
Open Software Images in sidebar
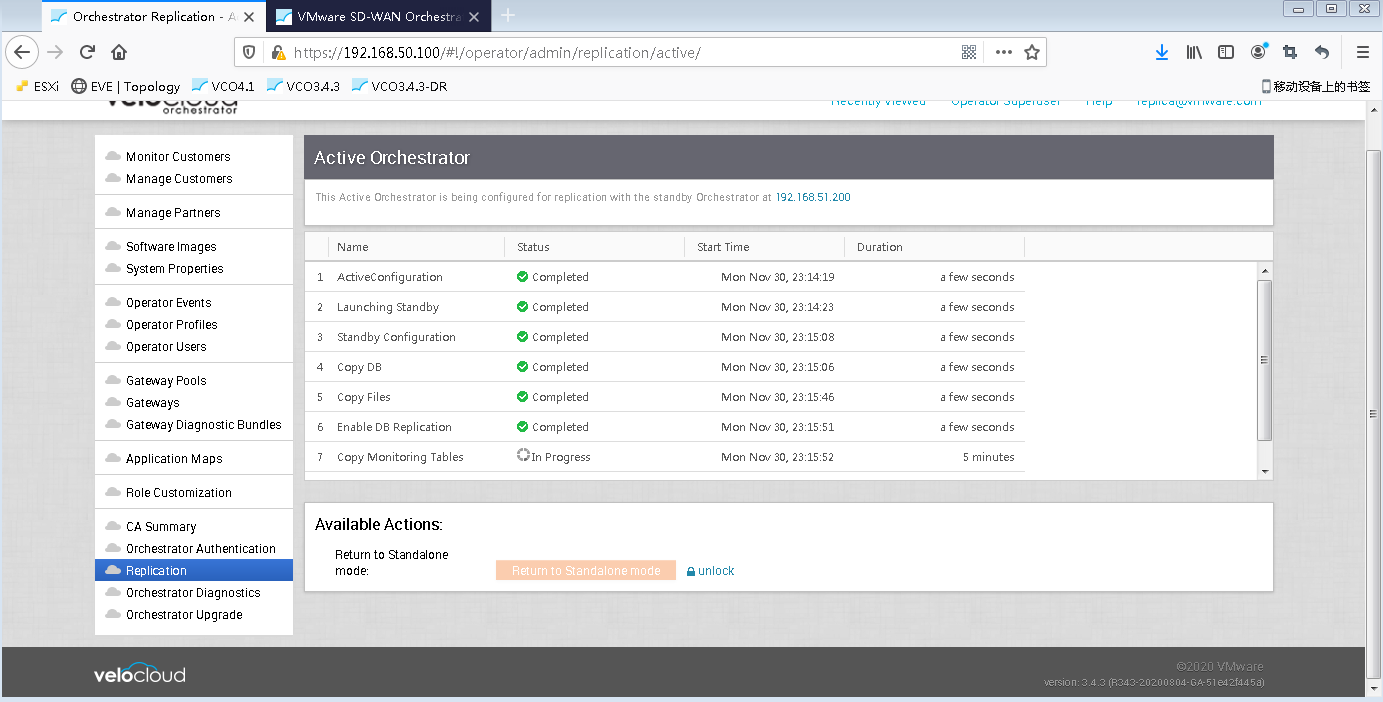tap(171, 247)
